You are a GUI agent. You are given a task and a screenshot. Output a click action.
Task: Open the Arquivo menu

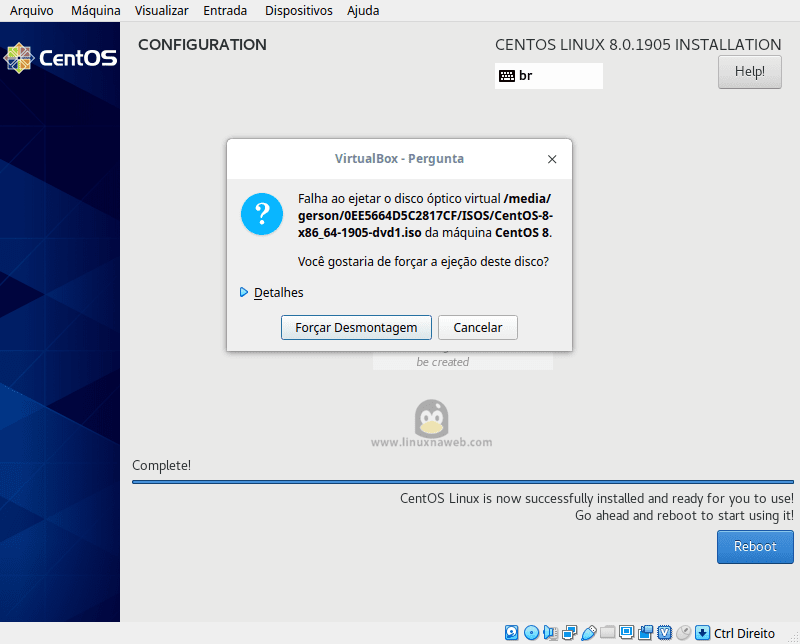(32, 11)
